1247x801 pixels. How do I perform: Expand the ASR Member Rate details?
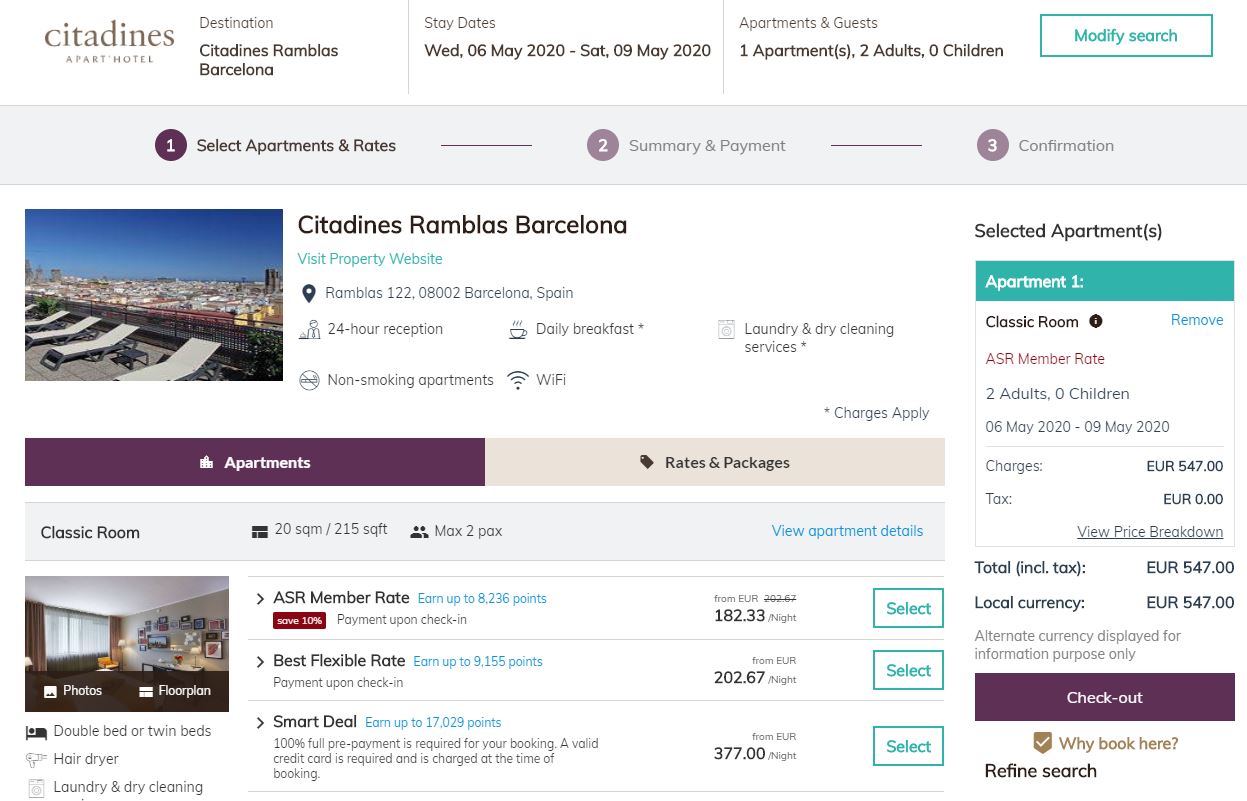pyautogui.click(x=260, y=599)
